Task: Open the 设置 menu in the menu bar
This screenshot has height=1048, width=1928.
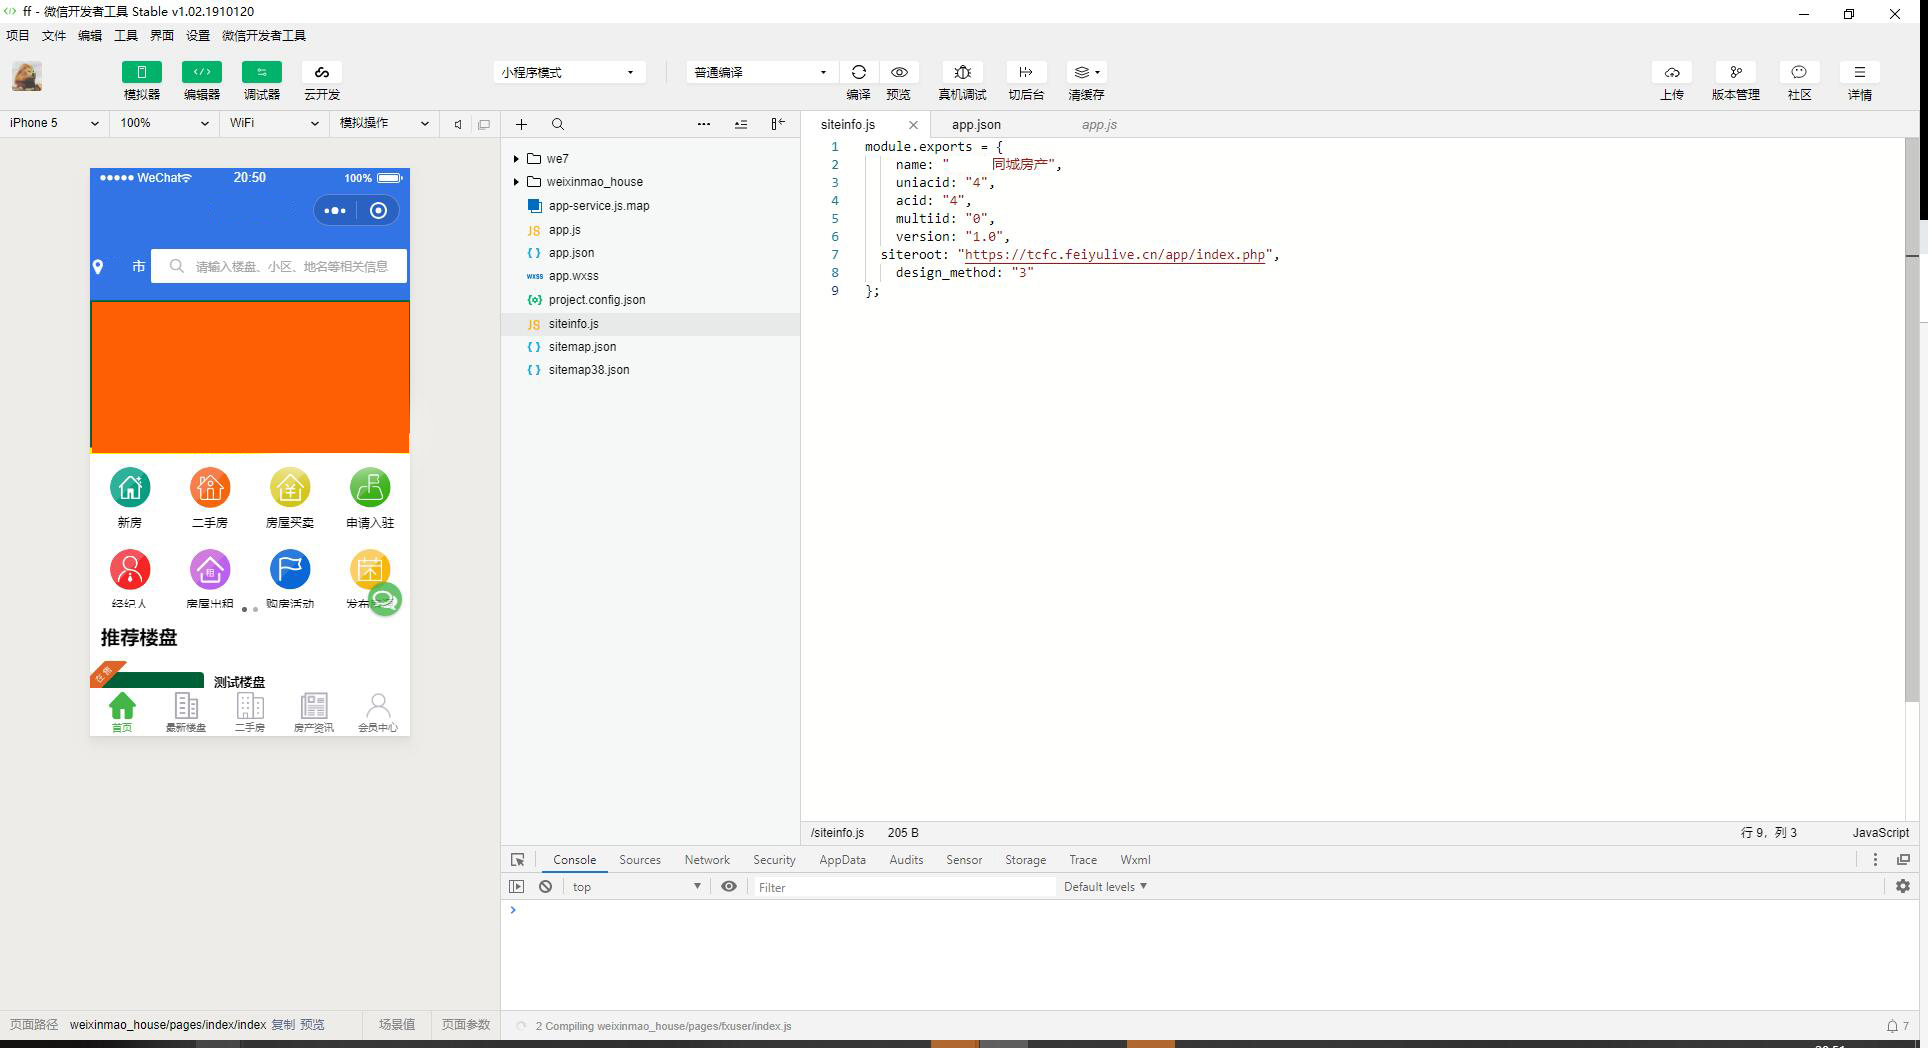Action: [x=198, y=35]
